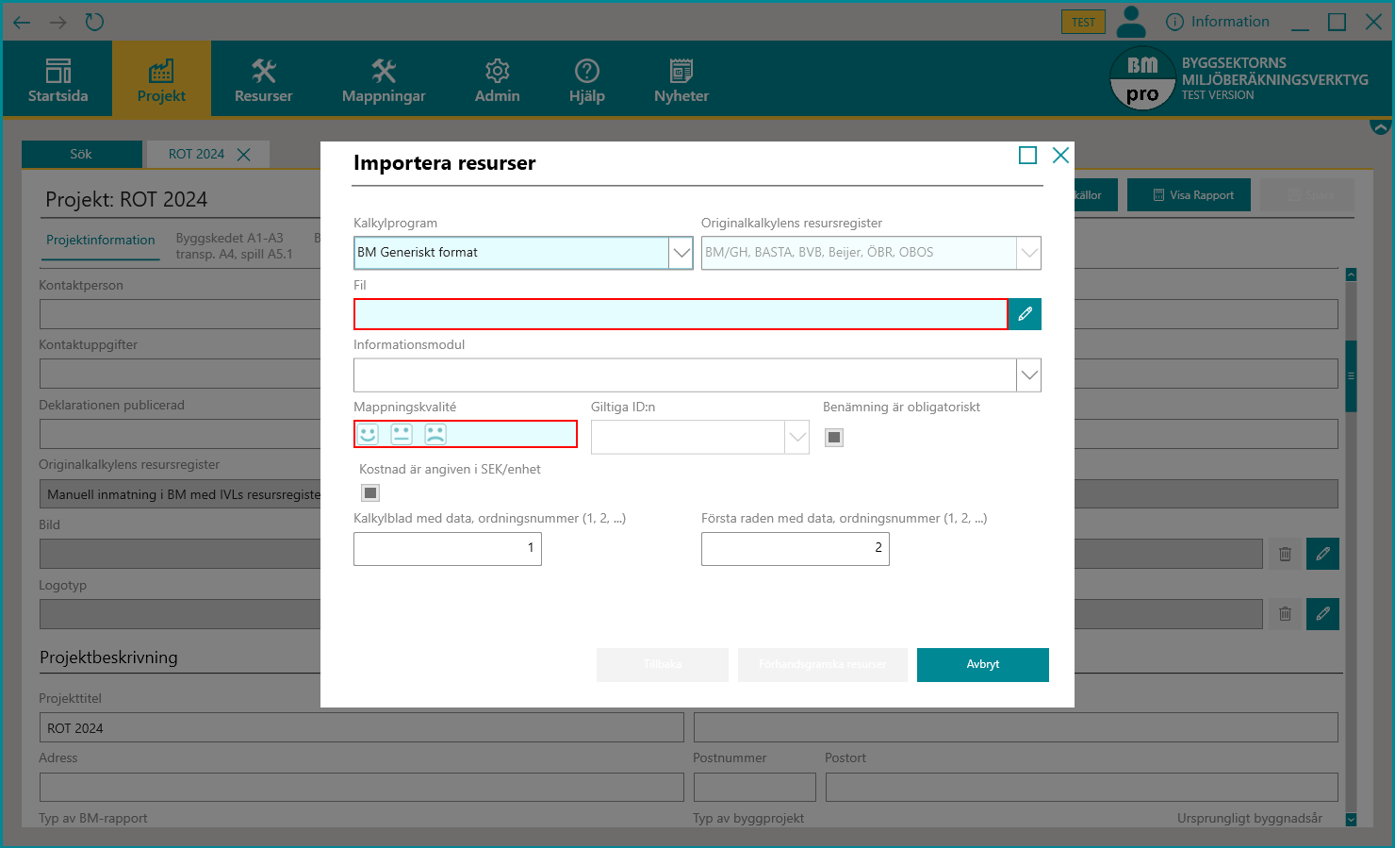
Task: Expand the Giltiga ID:n dropdown
Action: [x=796, y=437]
